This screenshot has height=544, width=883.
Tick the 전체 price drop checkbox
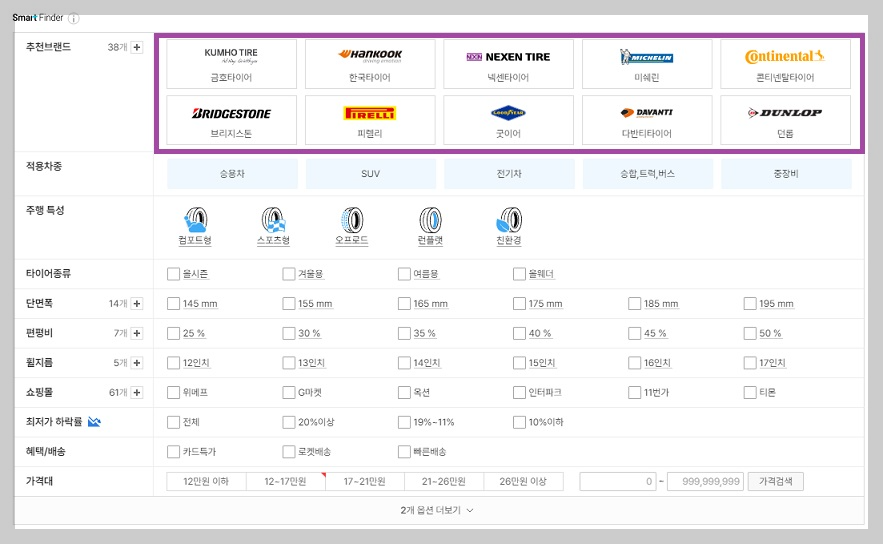(x=173, y=422)
